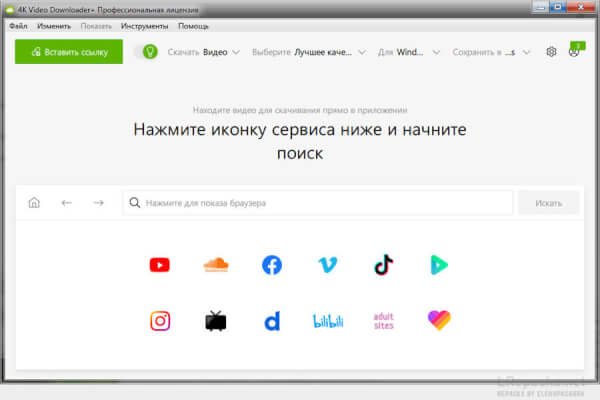The image size is (600, 400).
Task: Open the notifications icon with green badge
Action: click(575, 50)
